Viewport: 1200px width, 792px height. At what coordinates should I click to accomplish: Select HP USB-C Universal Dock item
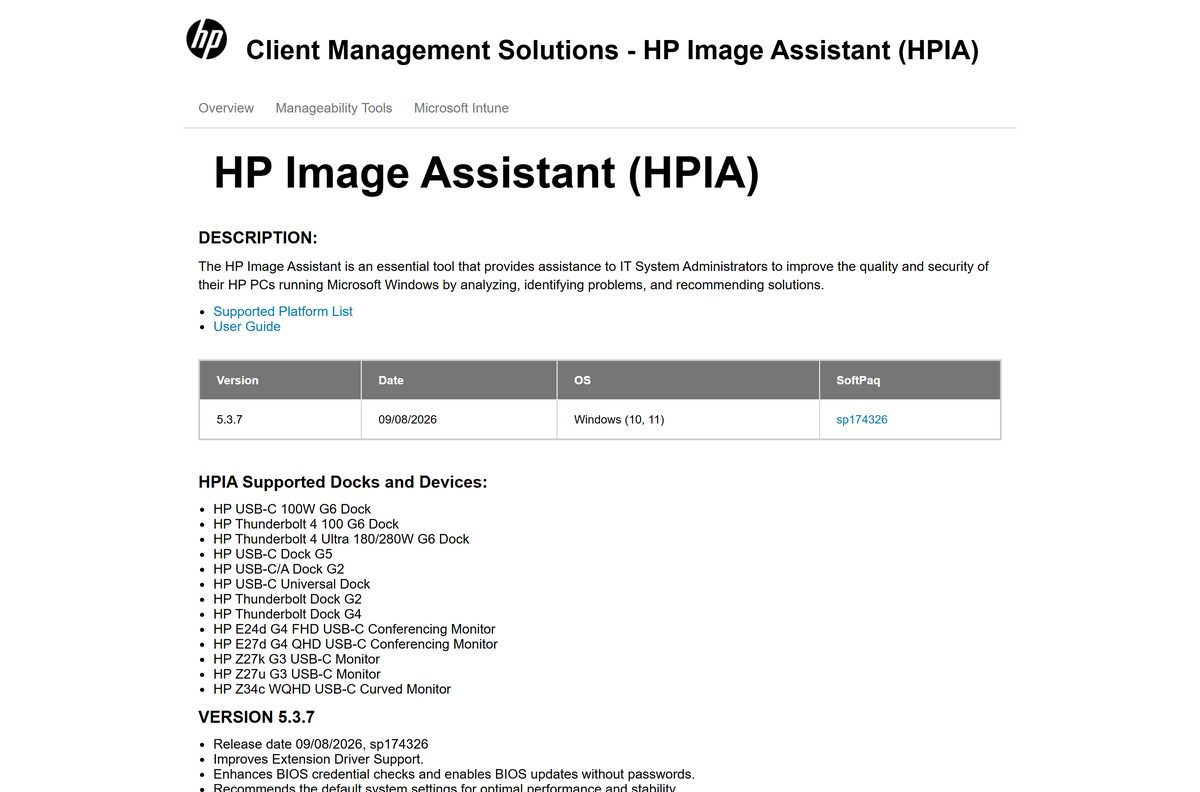[x=292, y=584]
